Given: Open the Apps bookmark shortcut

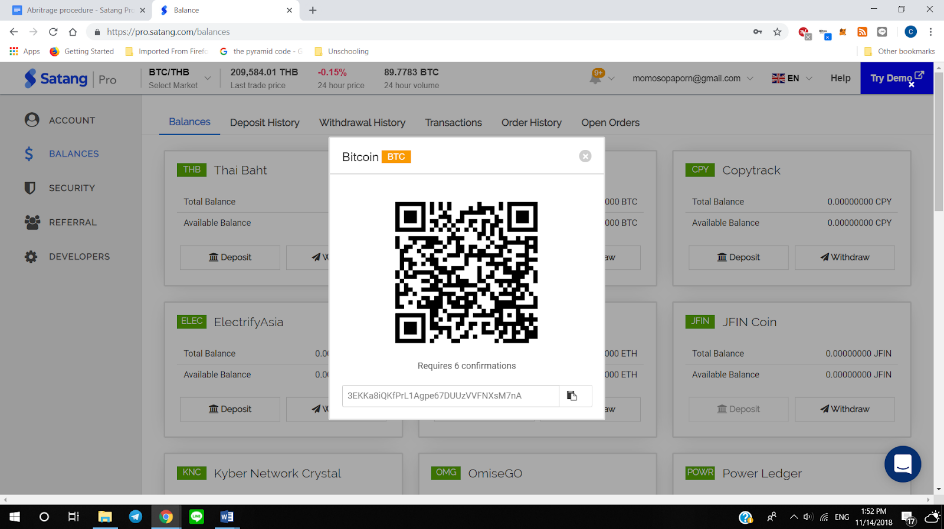Looking at the screenshot, I should (25, 51).
